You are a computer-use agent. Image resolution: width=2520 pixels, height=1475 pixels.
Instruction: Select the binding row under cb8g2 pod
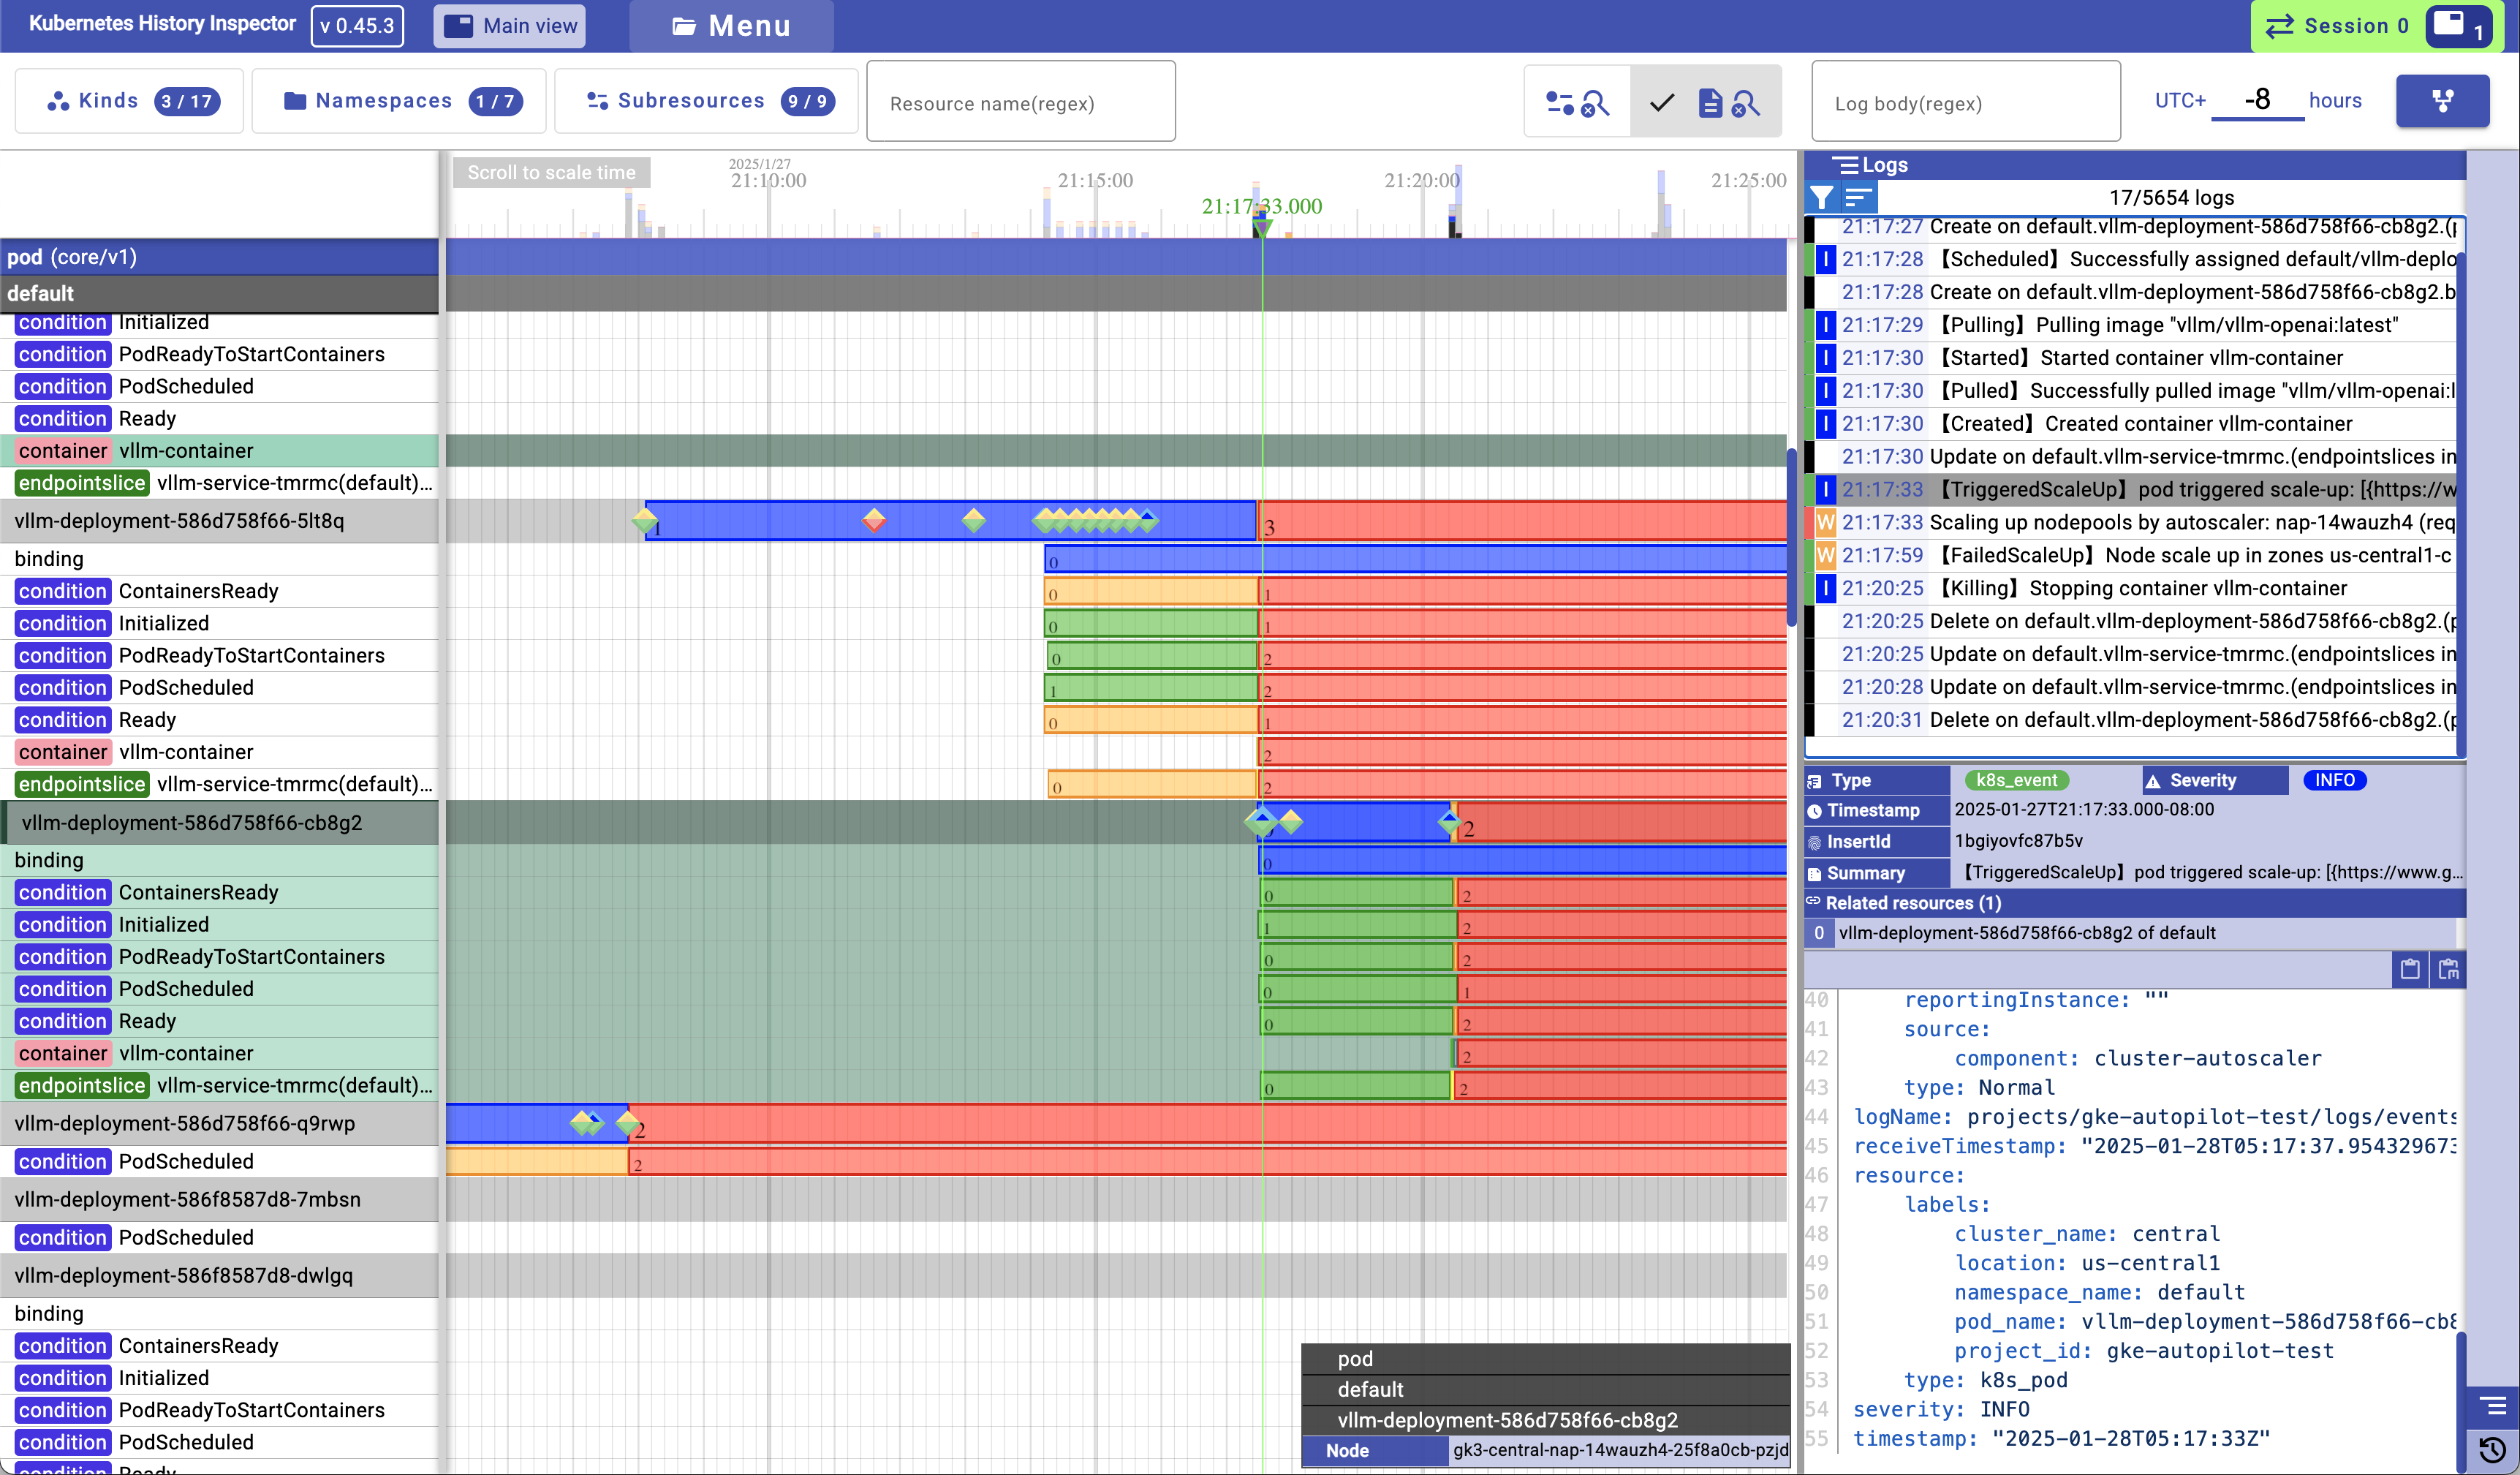(219, 861)
